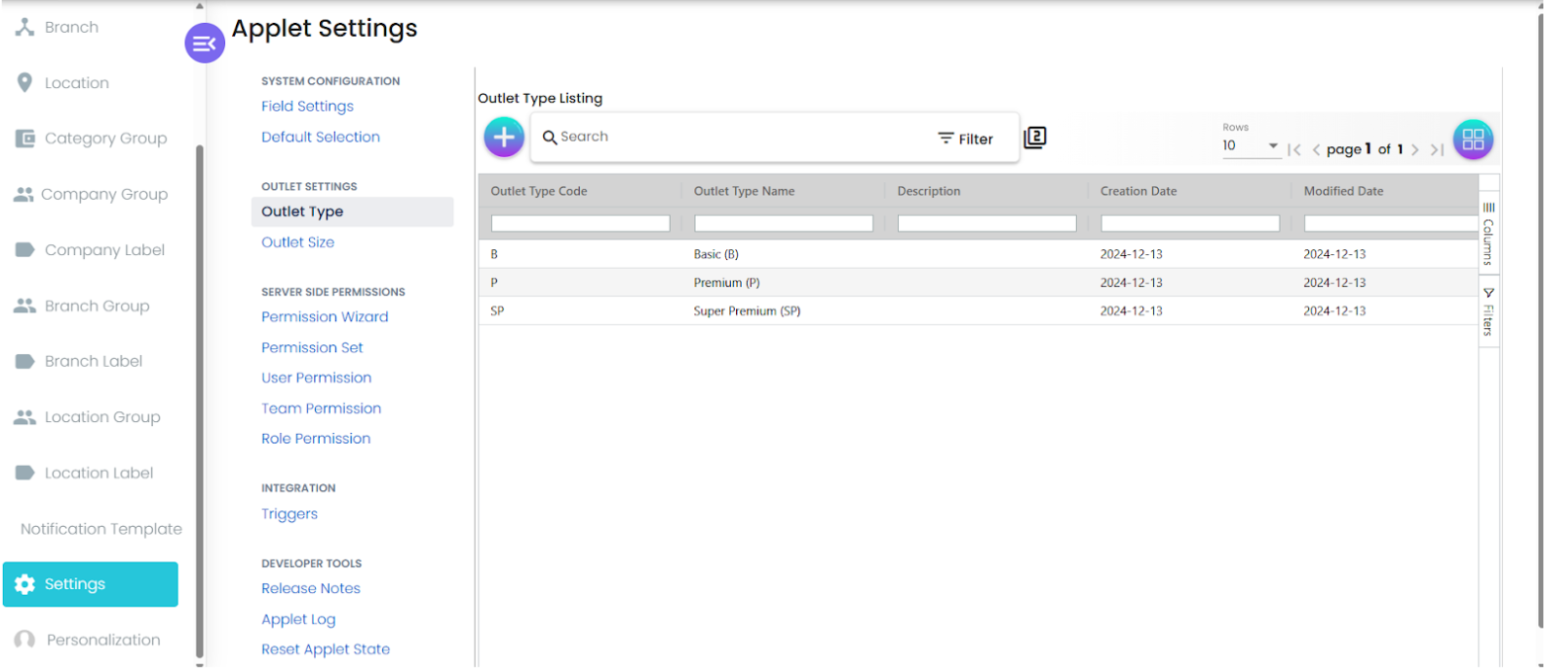Screen dimensions: 1546x672
Task: Sort by Creation Date column header
Action: click(1138, 191)
